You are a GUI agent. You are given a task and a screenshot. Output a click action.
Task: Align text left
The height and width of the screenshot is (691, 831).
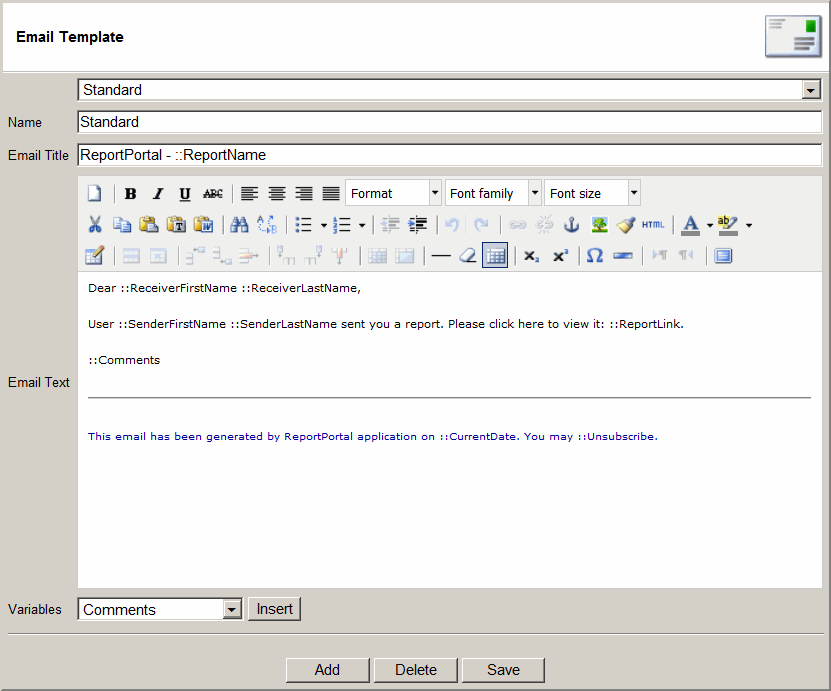[x=250, y=193]
